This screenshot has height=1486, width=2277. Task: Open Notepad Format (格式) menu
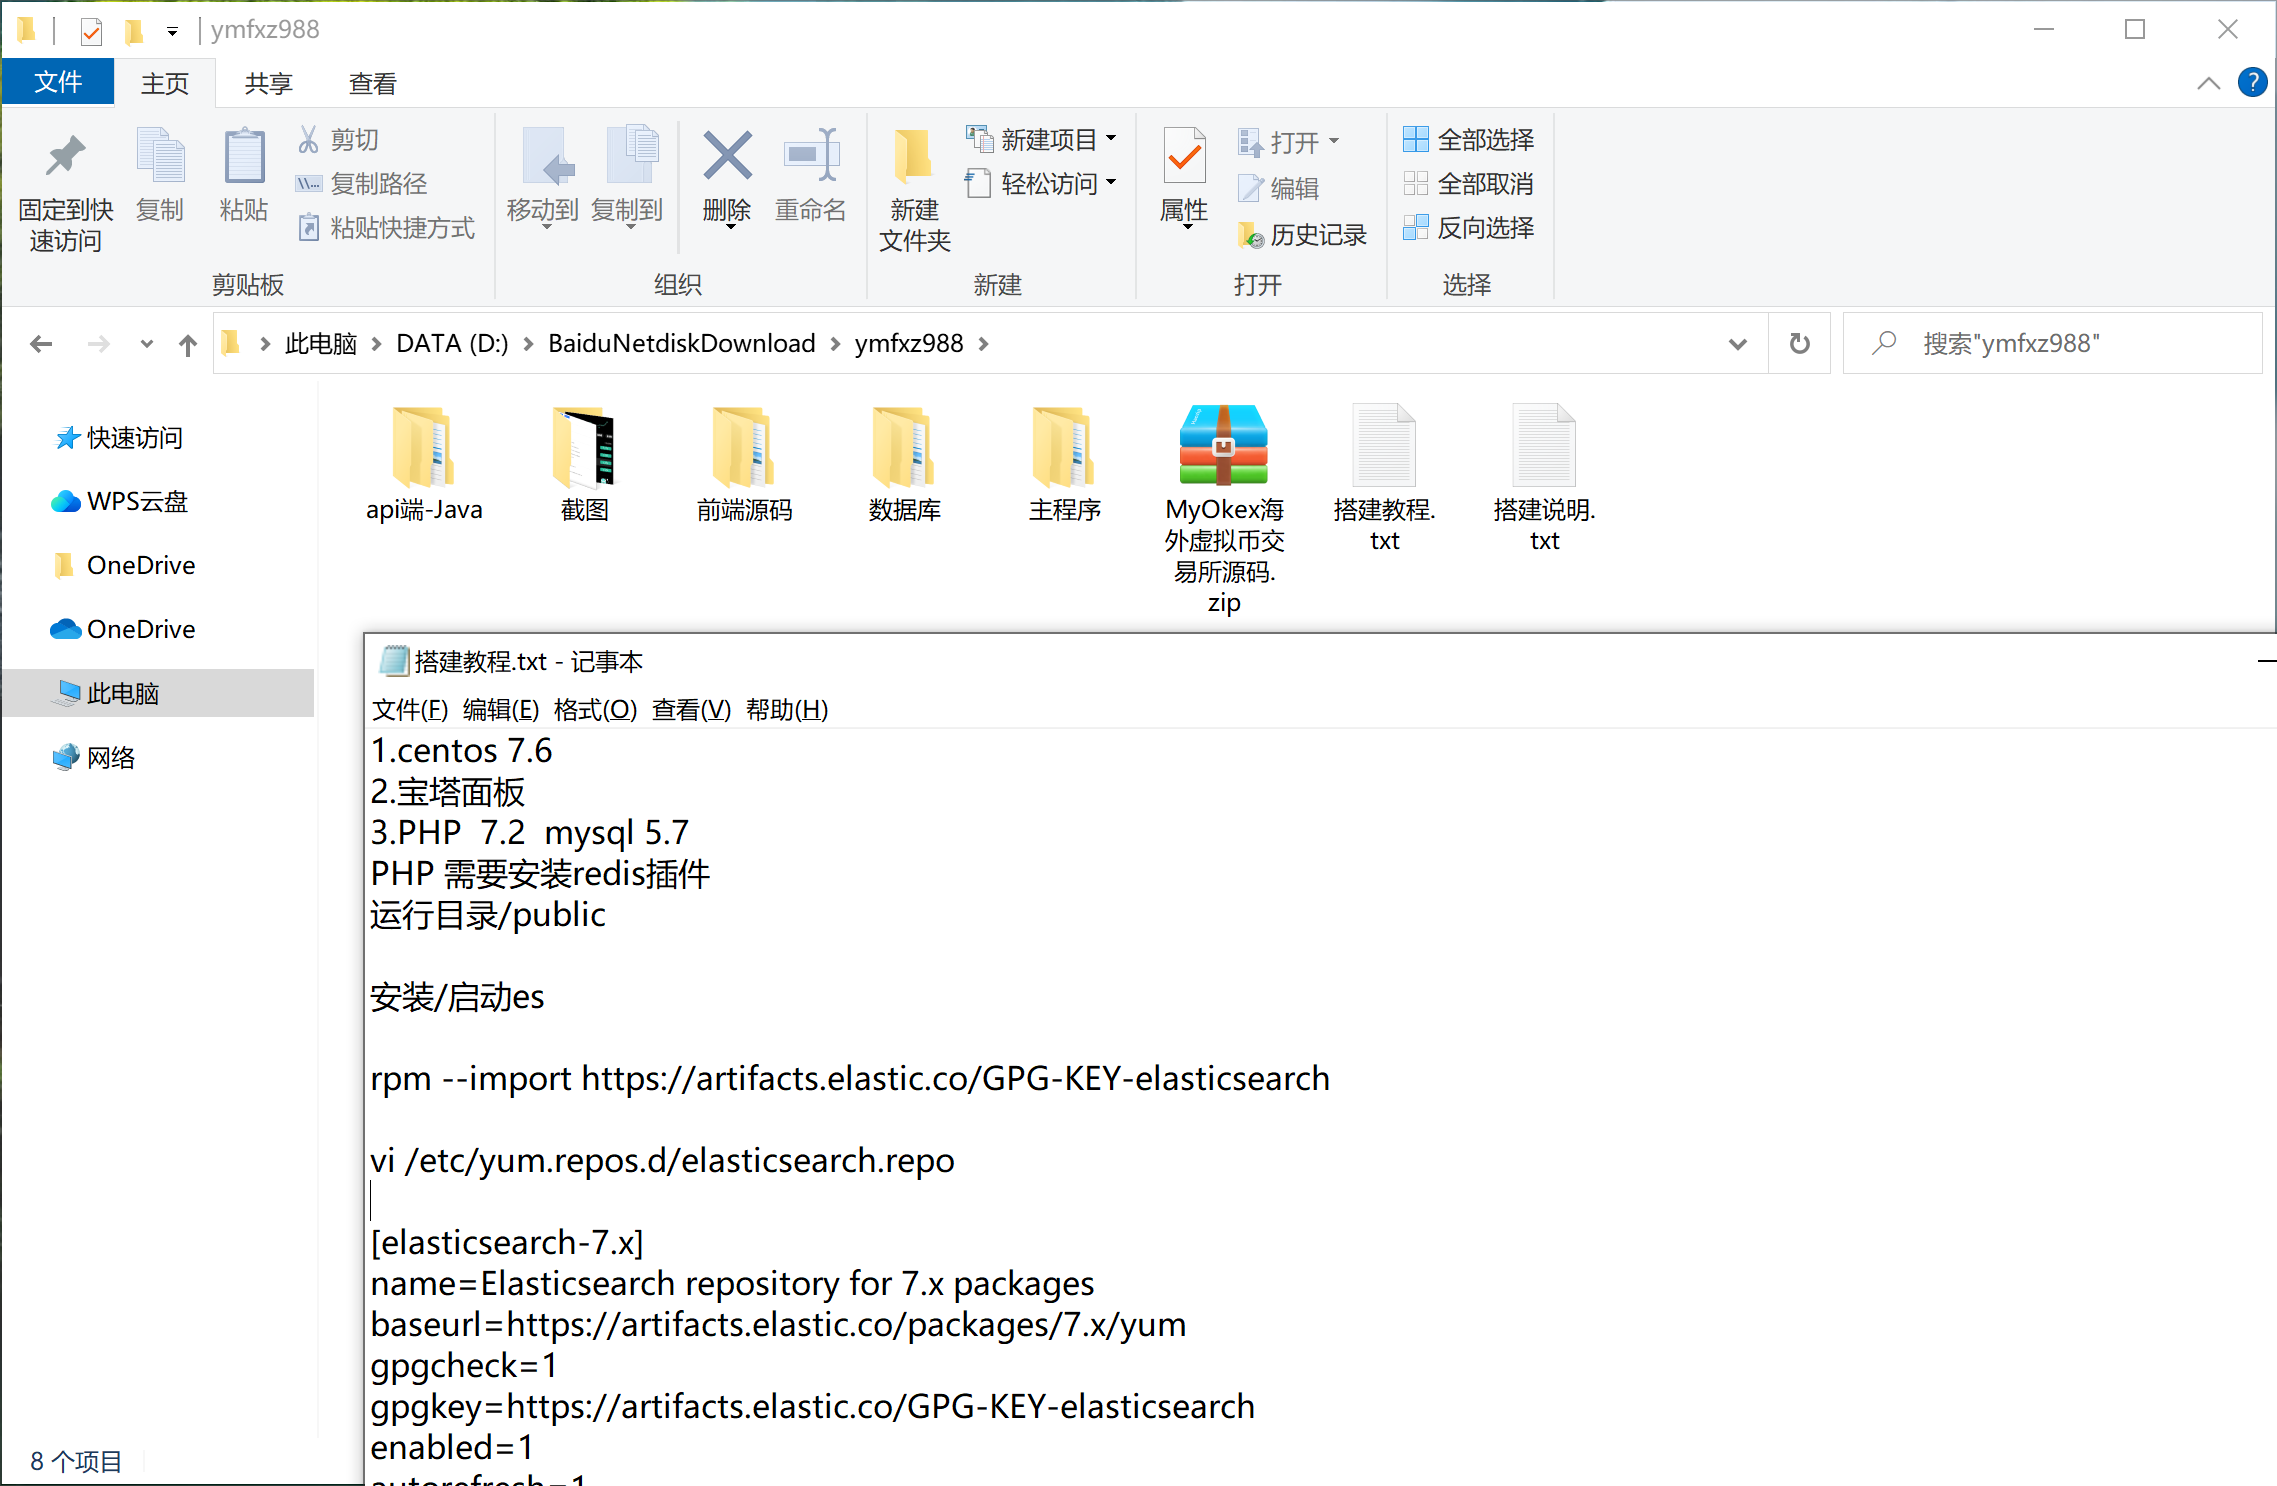coord(595,710)
